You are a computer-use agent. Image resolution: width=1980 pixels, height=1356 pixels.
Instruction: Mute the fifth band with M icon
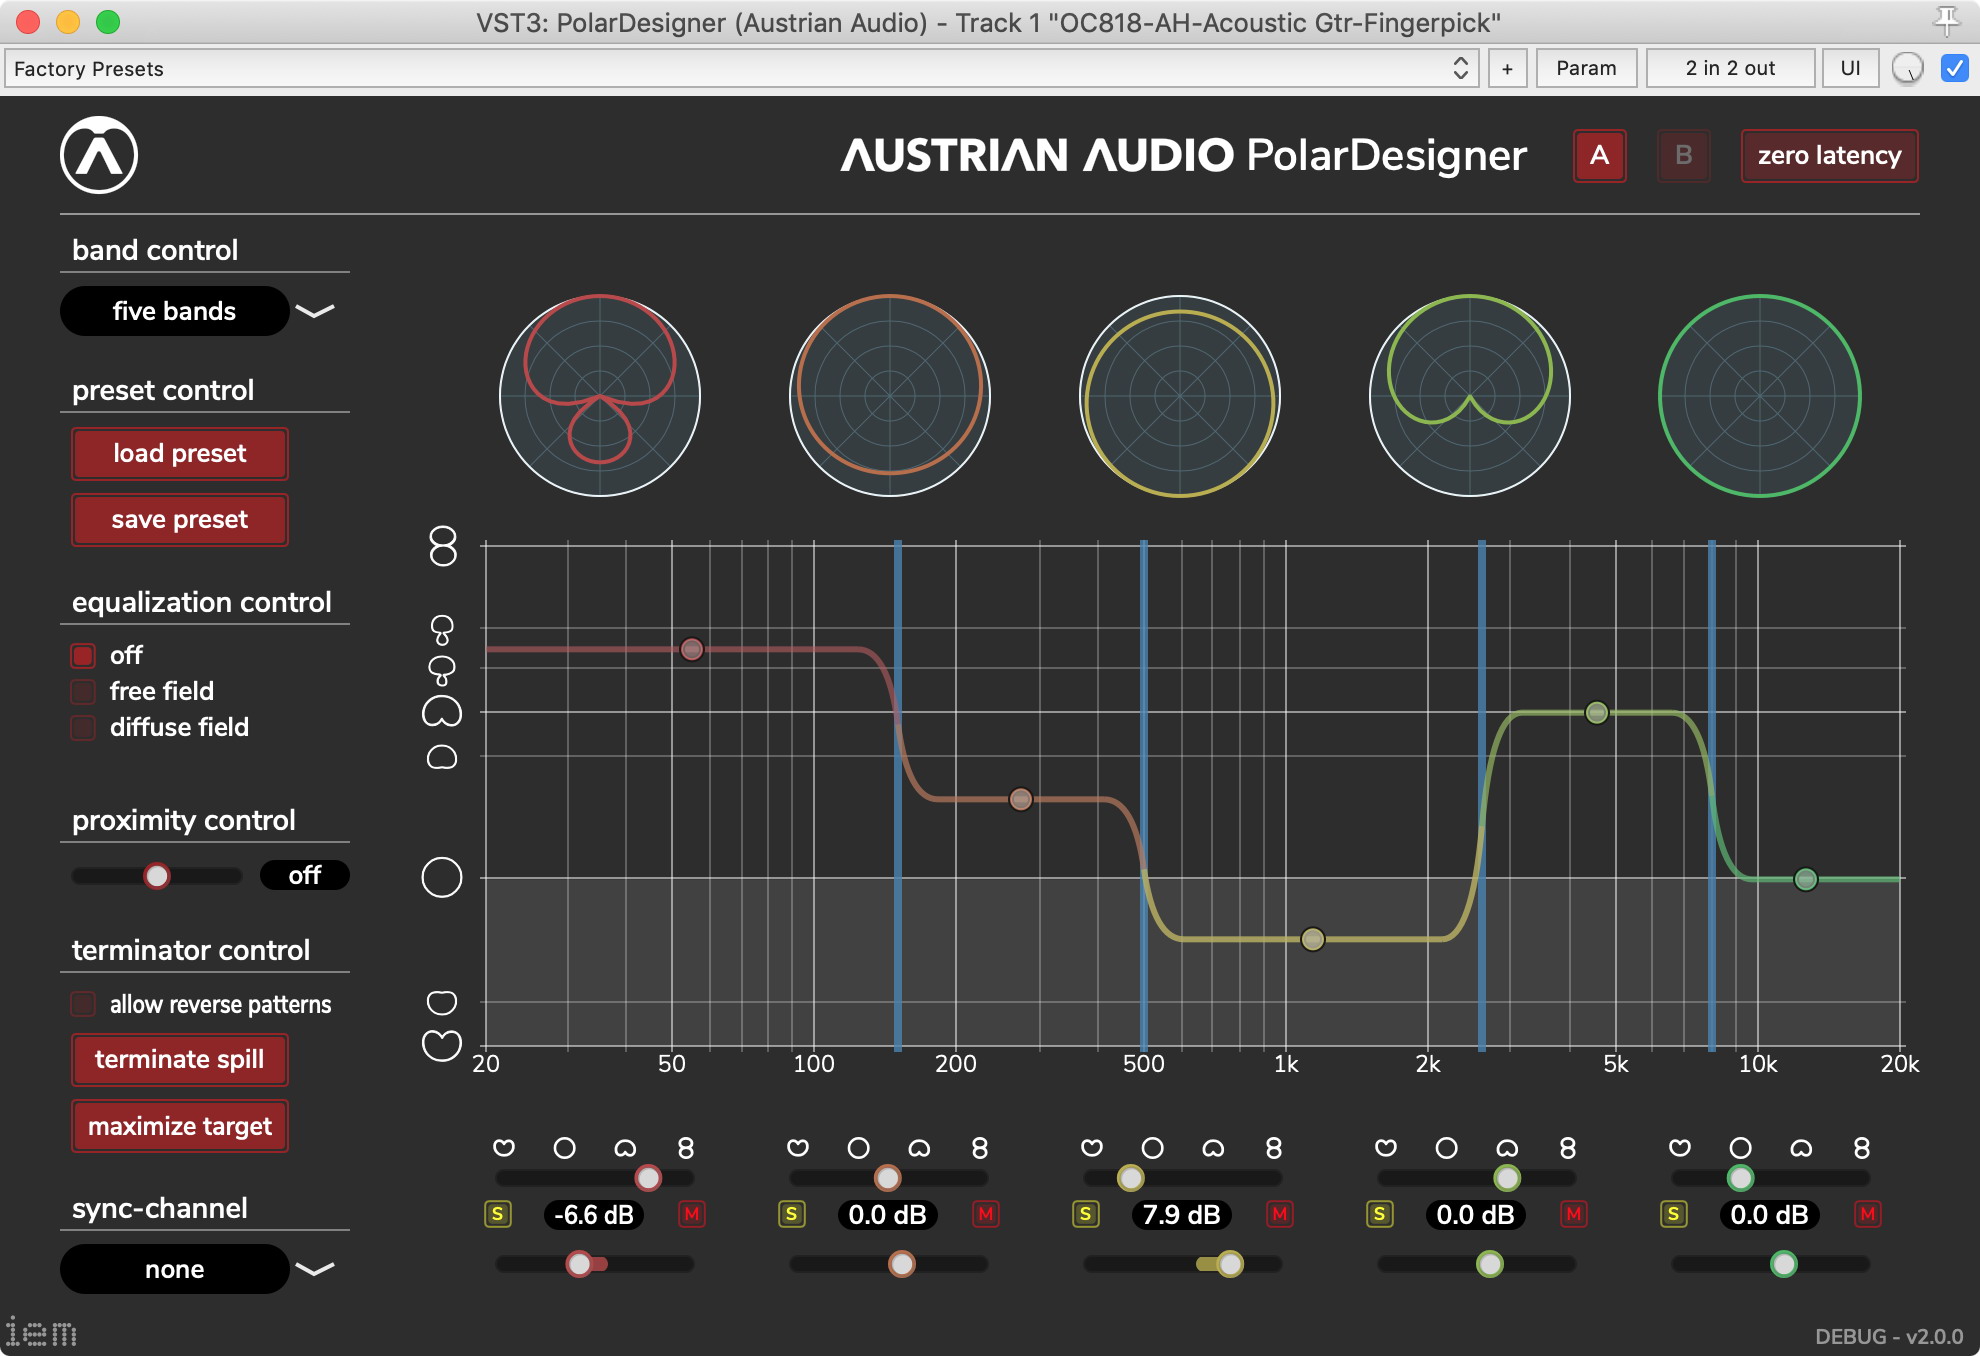coord(1867,1214)
